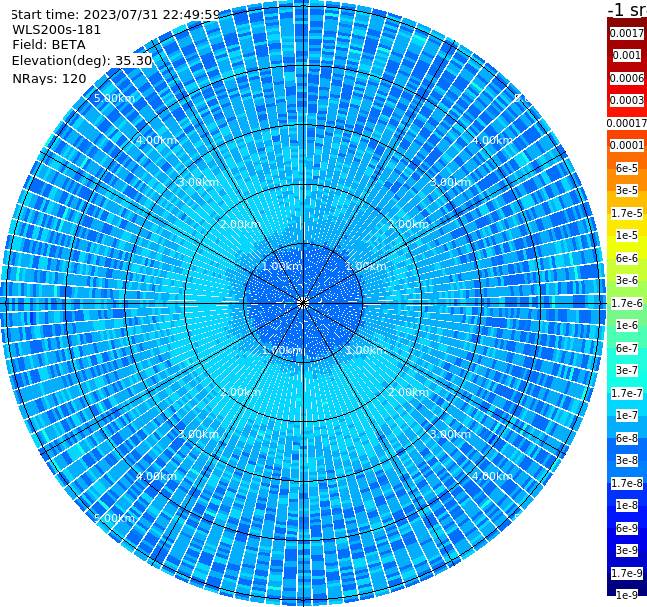
Task: Click the 0.001 colorbar tick label
Action: click(x=627, y=55)
